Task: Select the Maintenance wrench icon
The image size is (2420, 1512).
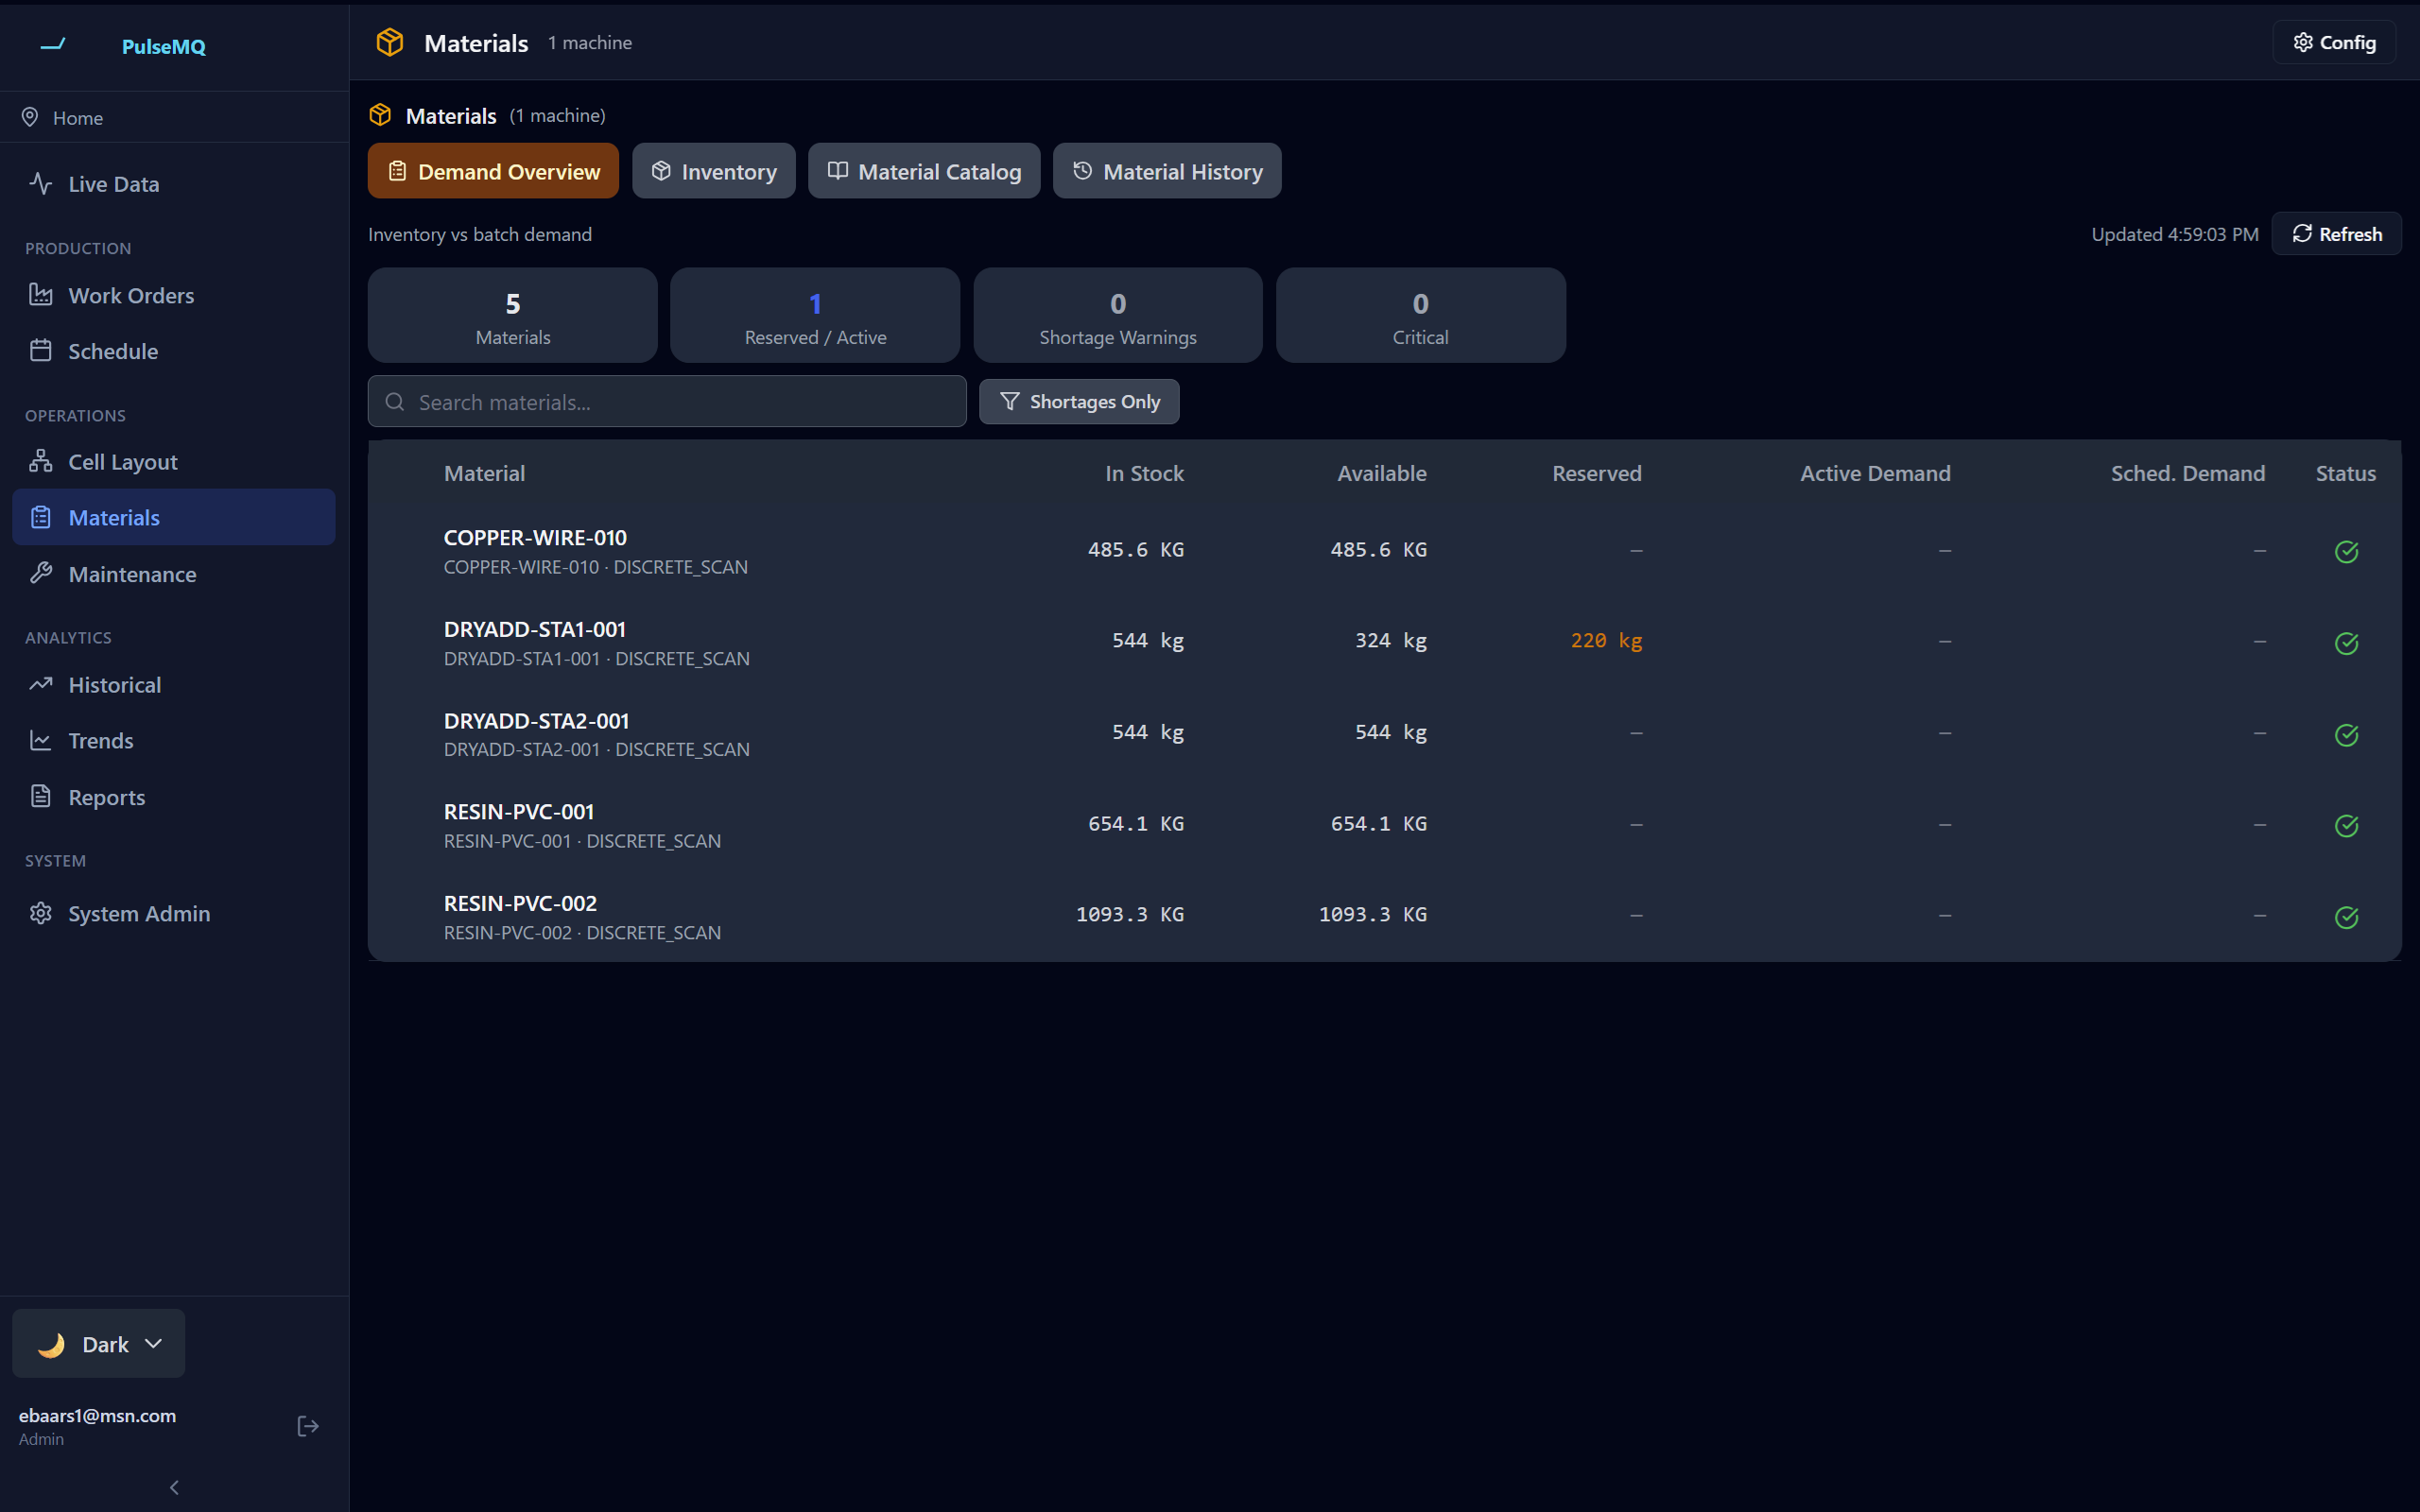Action: 42,573
